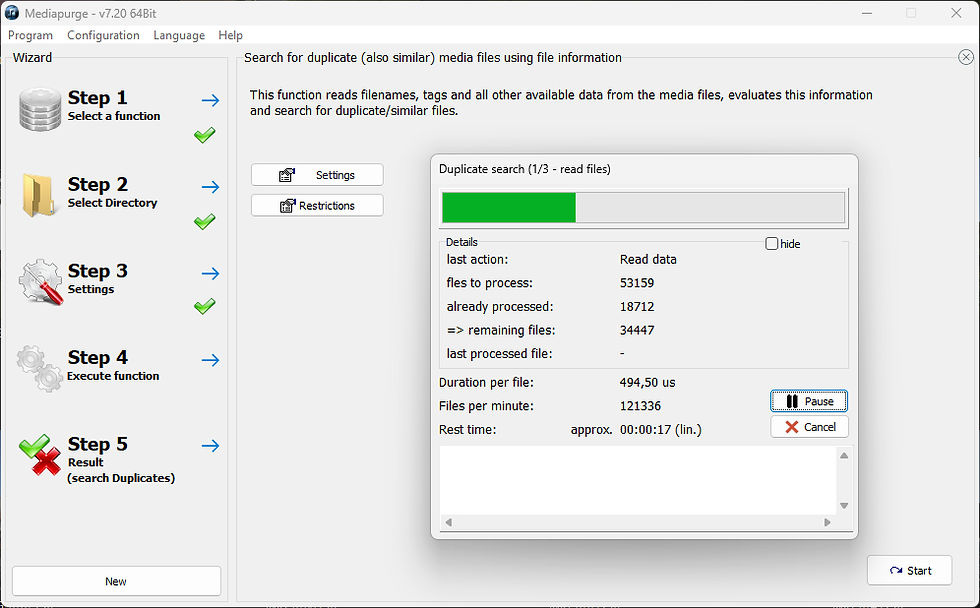Click the Step 5 check and cross icon
Viewport: 980px width, 608px height.
(40, 454)
